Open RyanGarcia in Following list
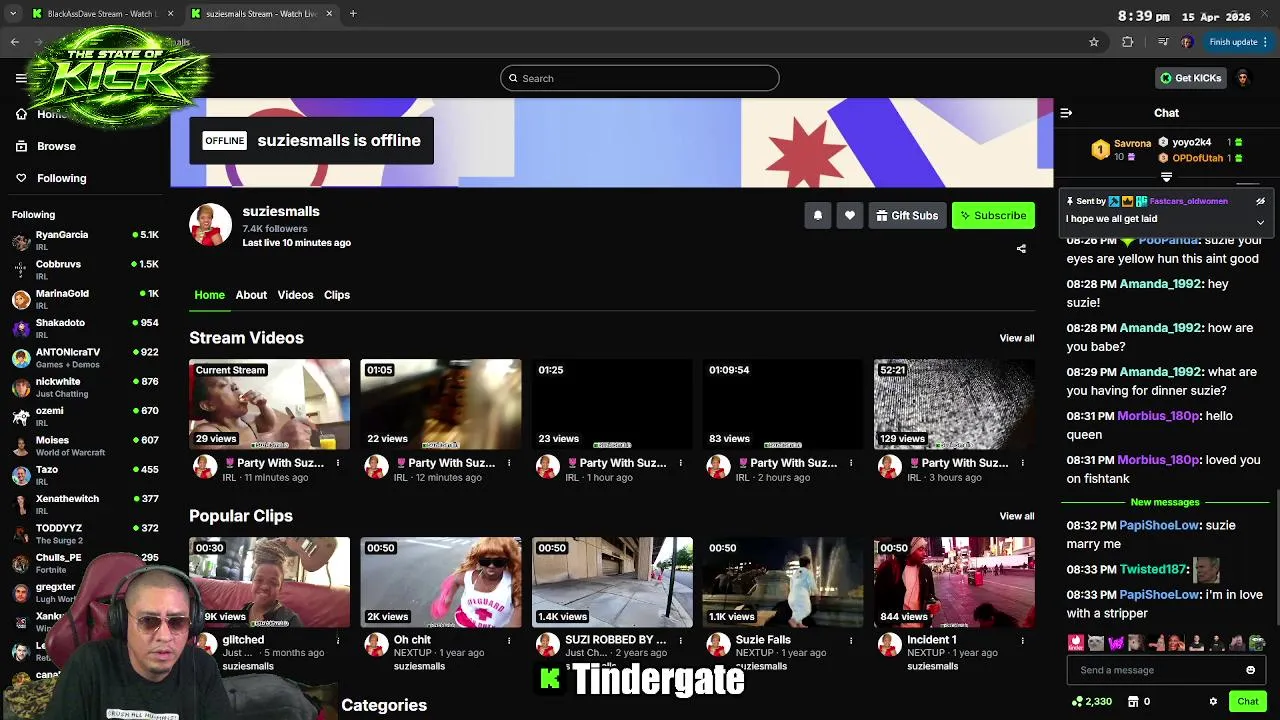The image size is (1280, 720). [x=85, y=240]
